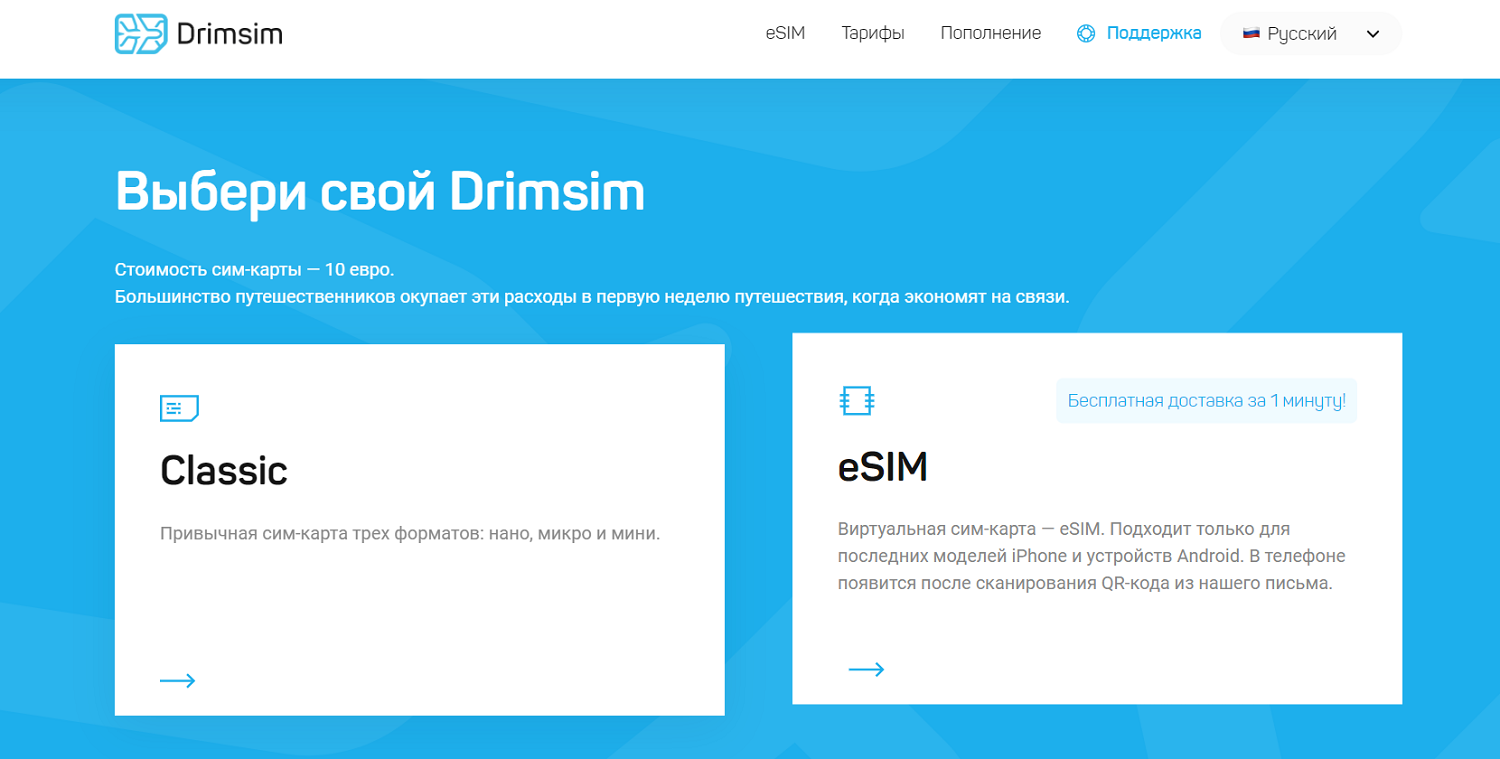The image size is (1500, 759).
Task: Click the lifebuoy support icon
Action: 1086,33
